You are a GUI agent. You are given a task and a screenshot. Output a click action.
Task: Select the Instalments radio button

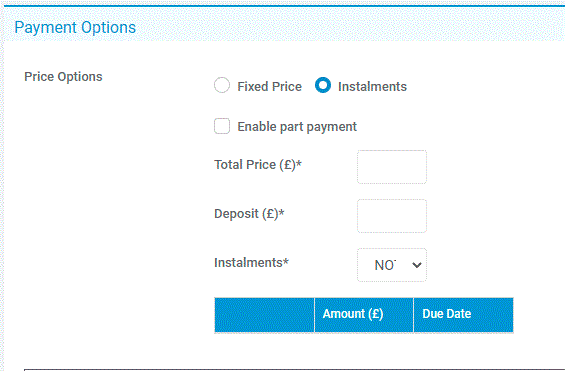(323, 85)
